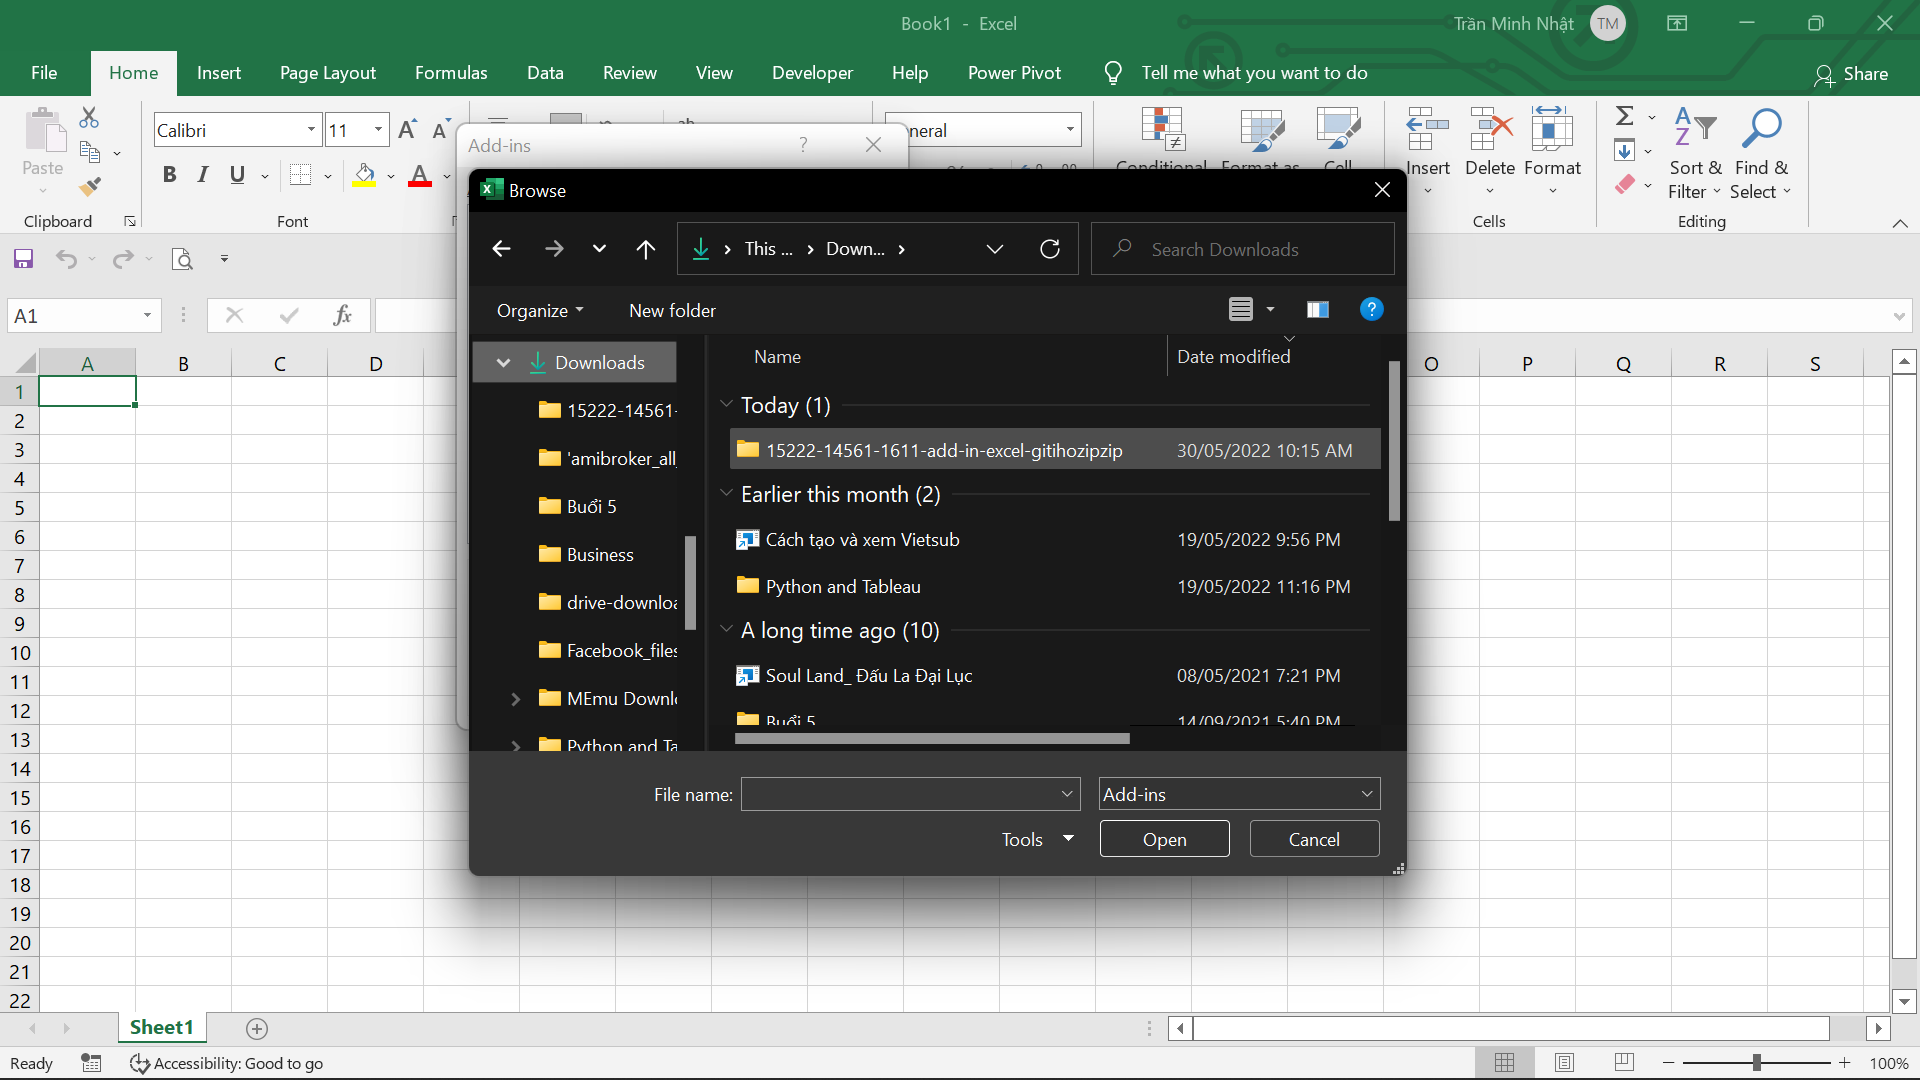Expand the MEmu Download tree folder

coord(516,699)
